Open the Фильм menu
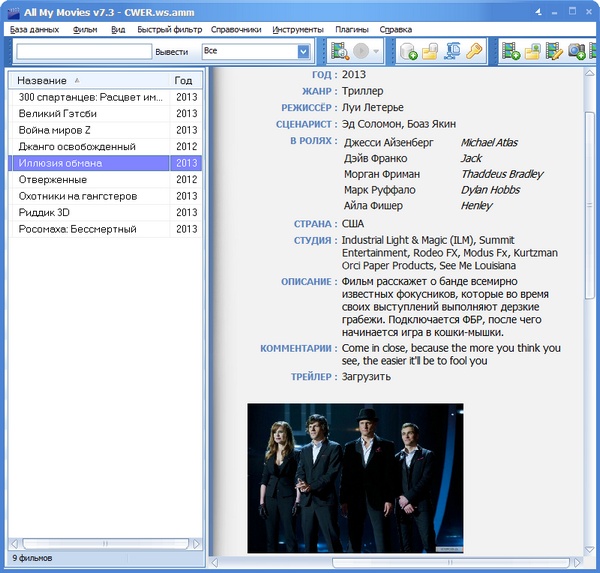 [85, 30]
